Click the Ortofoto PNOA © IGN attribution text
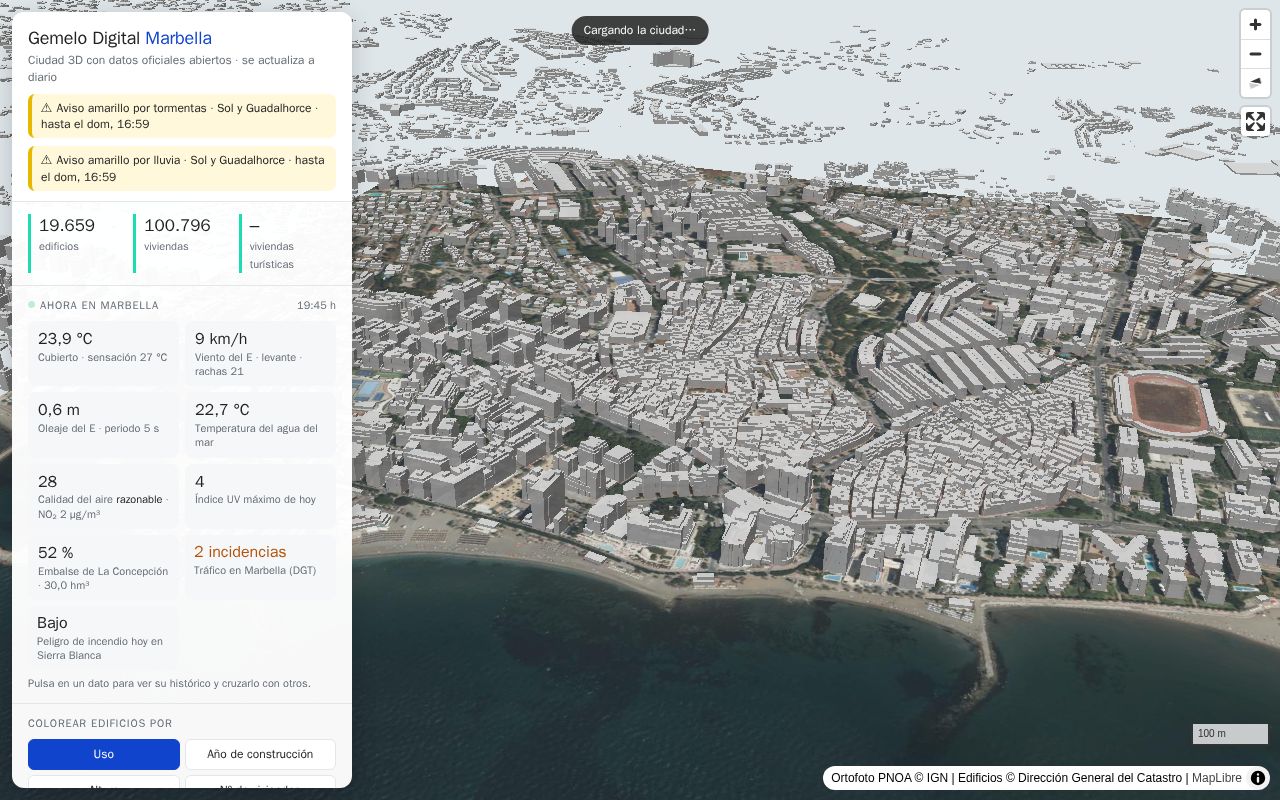Image resolution: width=1280 pixels, height=800 pixels. (x=889, y=778)
